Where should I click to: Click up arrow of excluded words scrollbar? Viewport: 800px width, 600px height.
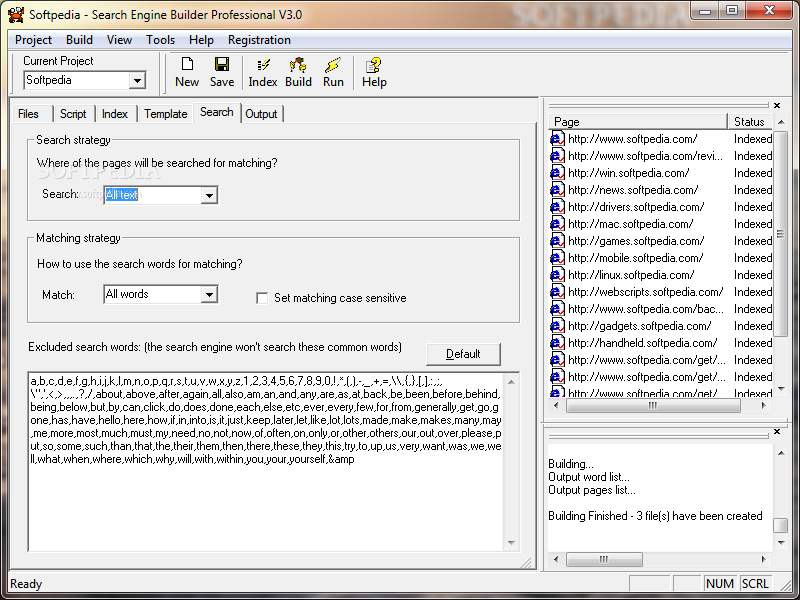[511, 382]
